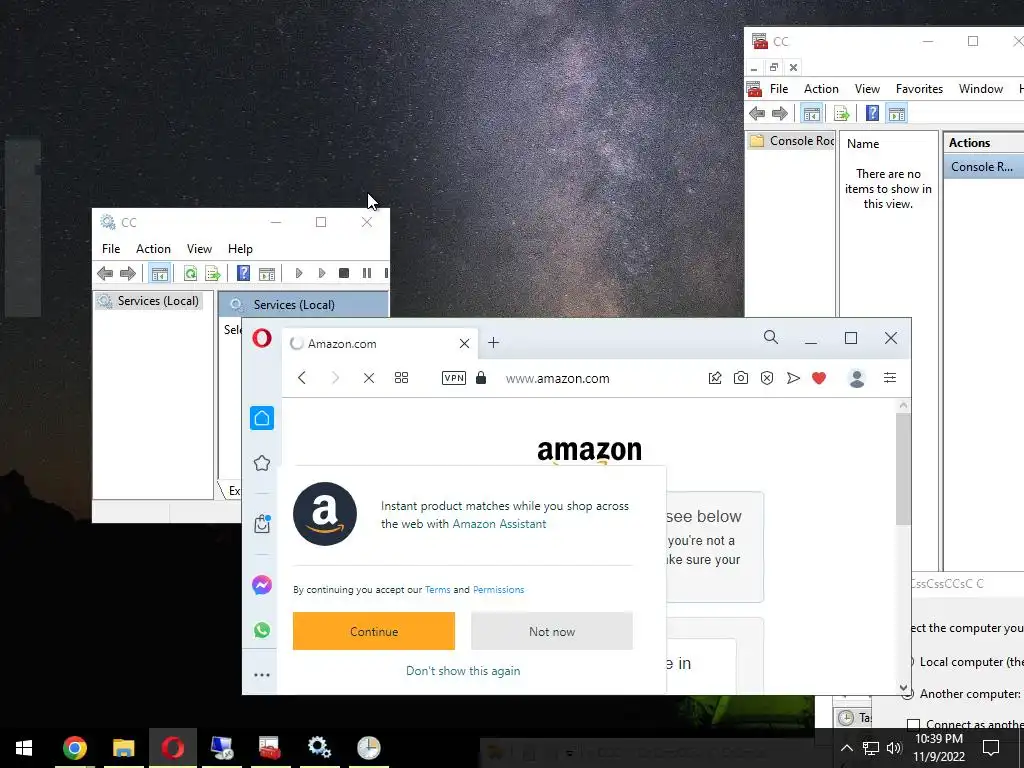The image size is (1024, 768).
Task: Open the Amazon Assistant link
Action: click(499, 524)
